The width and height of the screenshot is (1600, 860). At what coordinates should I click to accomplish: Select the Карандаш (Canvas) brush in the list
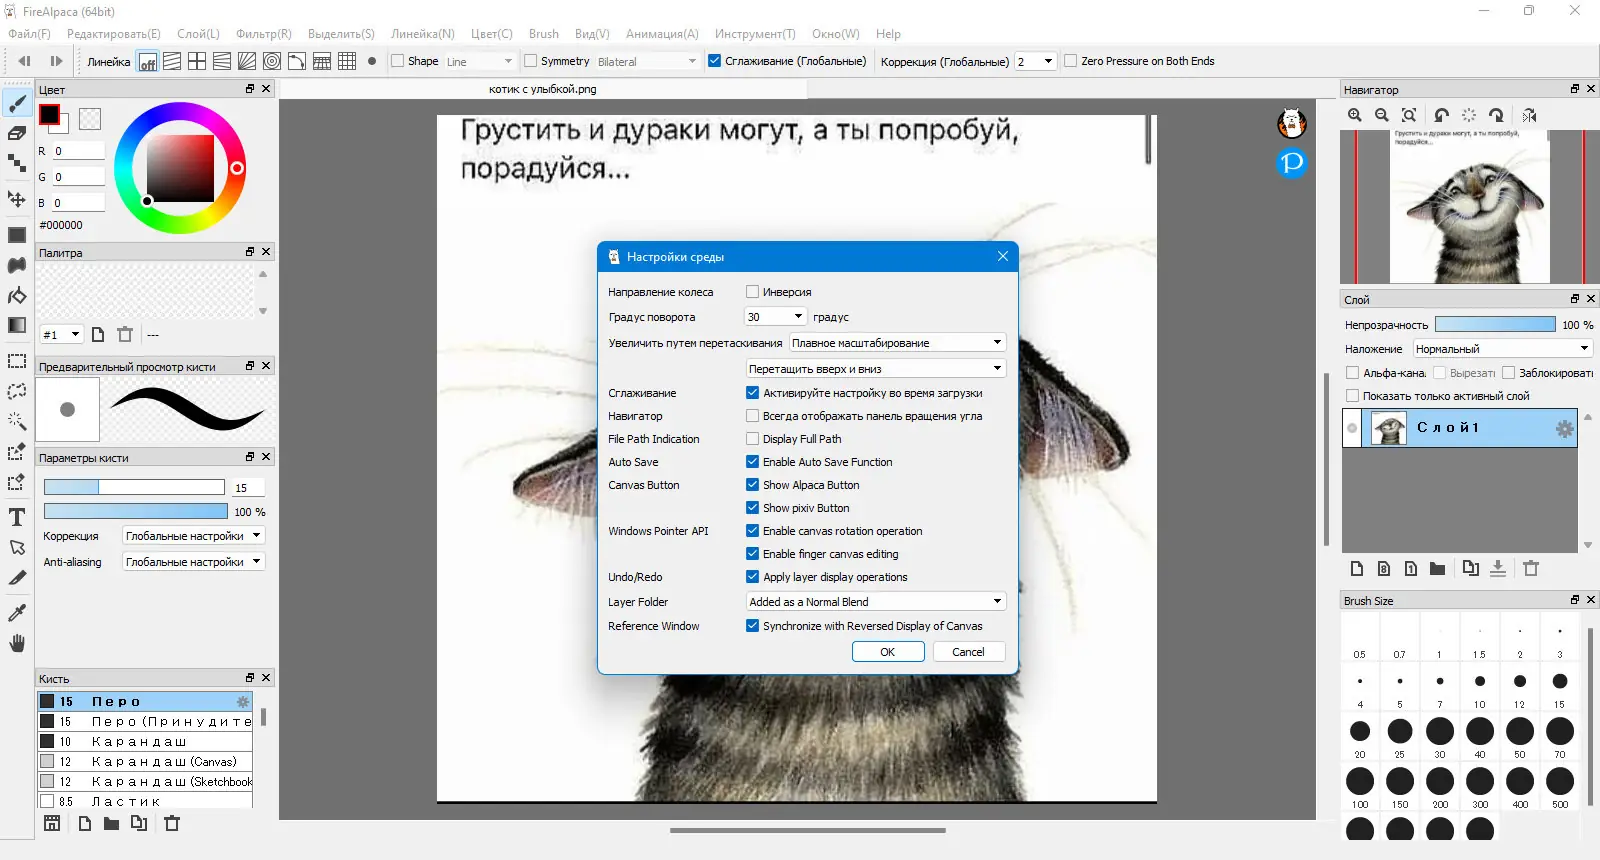pyautogui.click(x=145, y=762)
